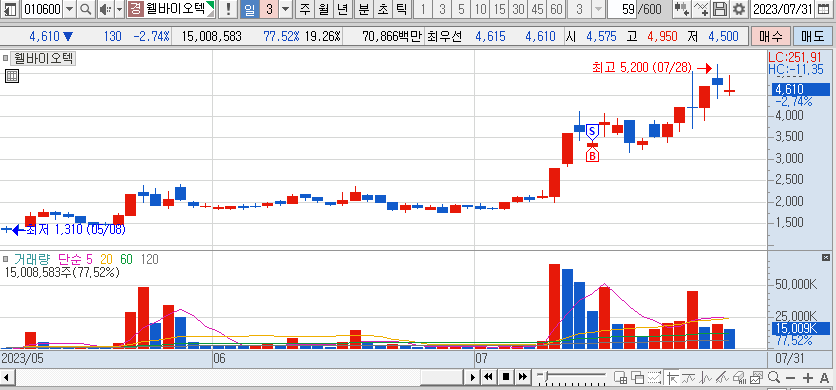Click the chart image capture icon
Viewport: 836px width, 390px height.
756,378
